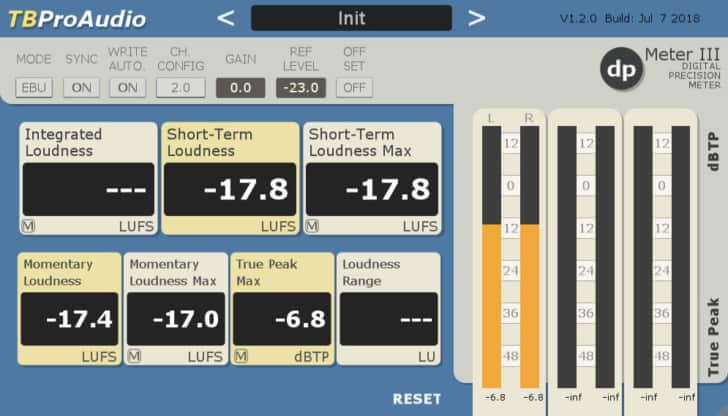Click the dp Meter III logo badge
This screenshot has width=728, height=416.
pos(621,69)
